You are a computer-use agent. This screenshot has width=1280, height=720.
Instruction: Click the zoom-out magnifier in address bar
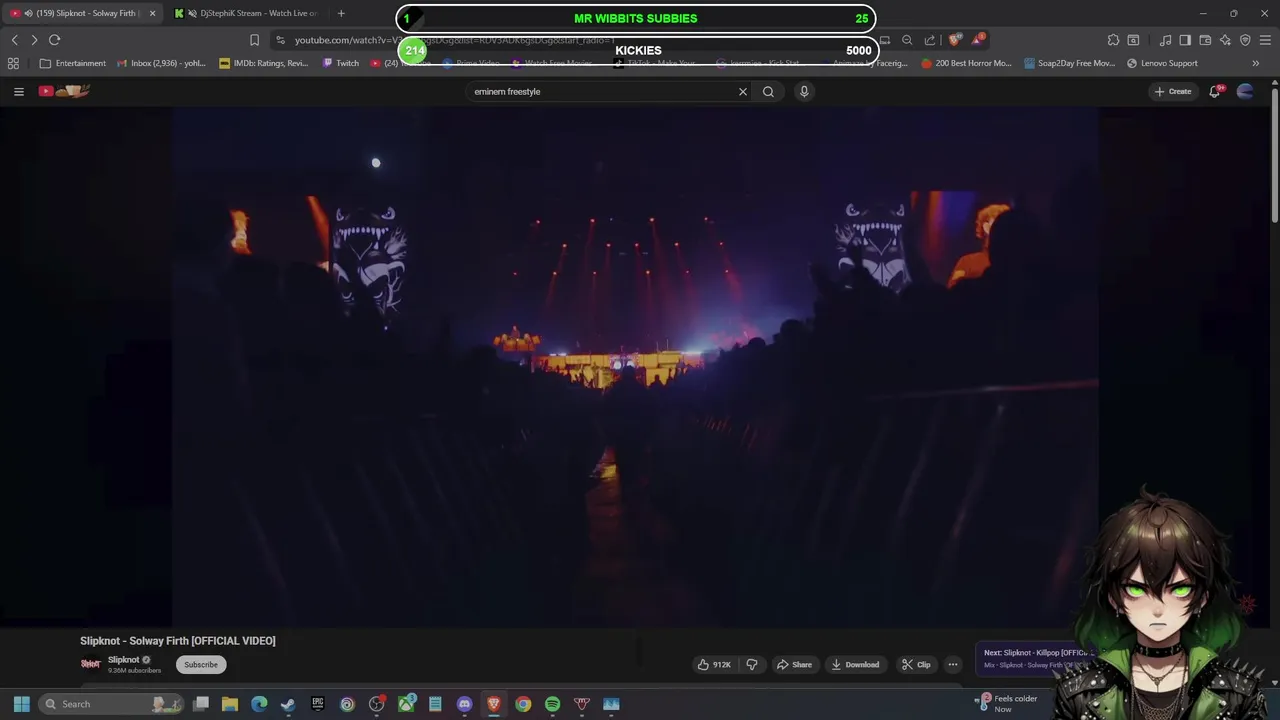(x=907, y=40)
